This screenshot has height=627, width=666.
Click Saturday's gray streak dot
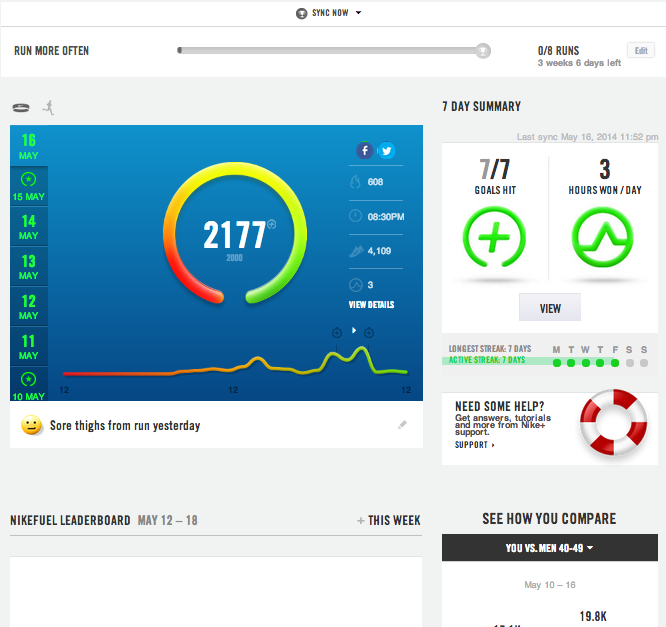629,363
